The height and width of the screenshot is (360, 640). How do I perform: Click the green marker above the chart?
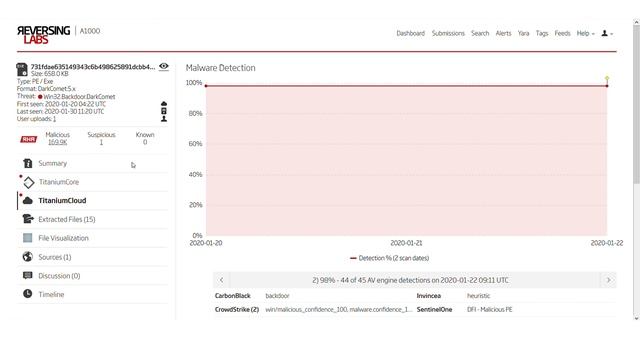point(607,78)
